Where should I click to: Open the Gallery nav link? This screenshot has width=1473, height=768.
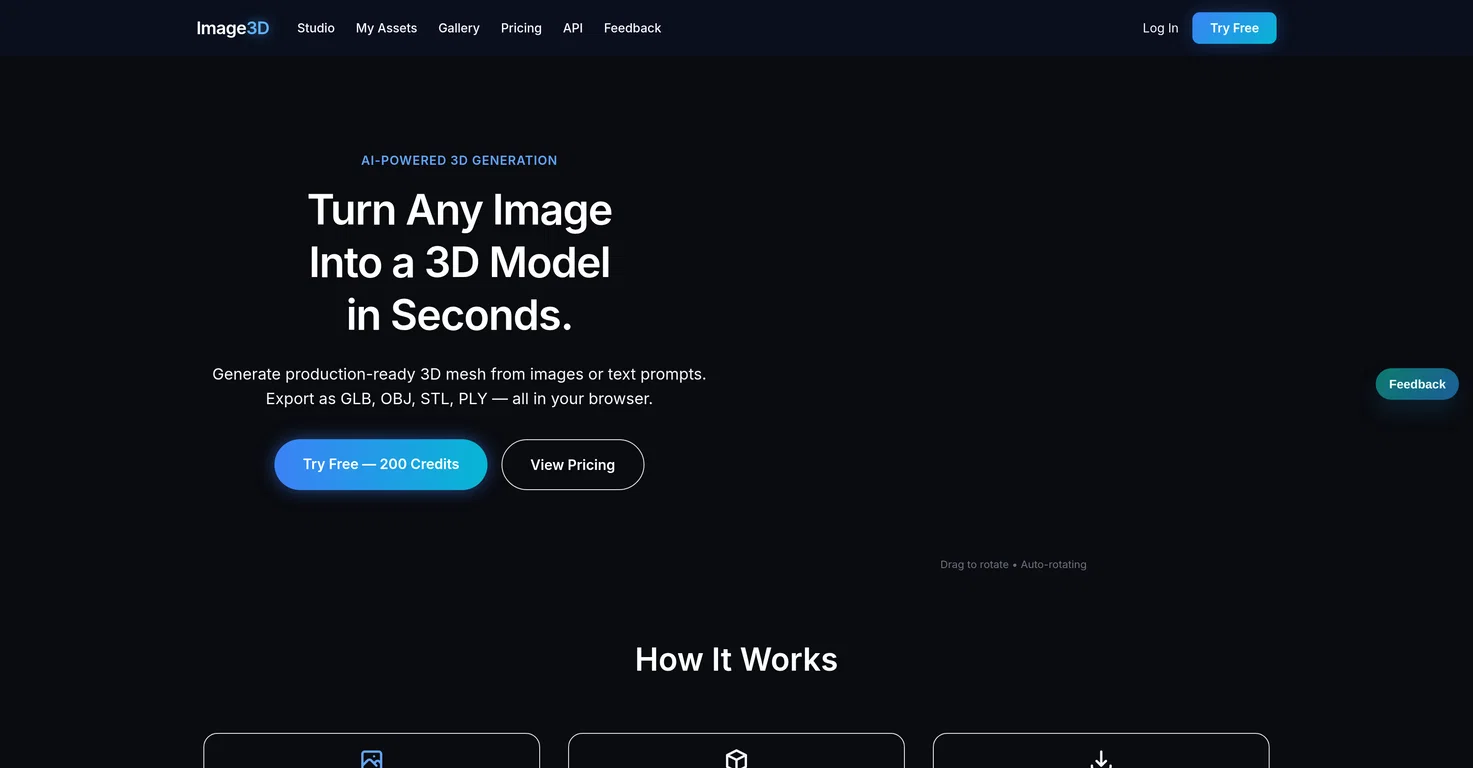point(459,28)
